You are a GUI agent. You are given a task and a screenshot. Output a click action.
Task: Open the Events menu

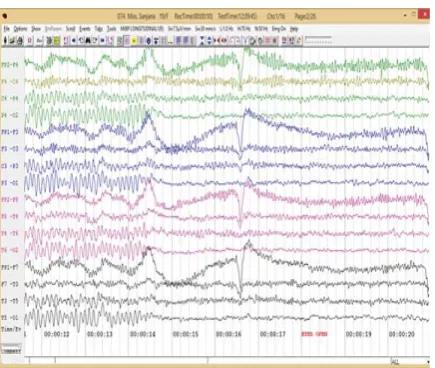point(85,29)
